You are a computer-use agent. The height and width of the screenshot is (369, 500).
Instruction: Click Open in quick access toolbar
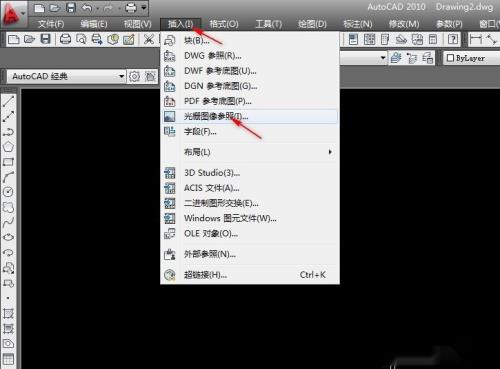55,8
